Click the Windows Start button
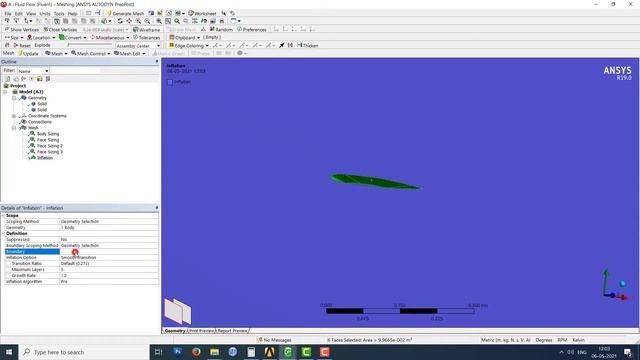This screenshot has height=360, width=640. 9,352
